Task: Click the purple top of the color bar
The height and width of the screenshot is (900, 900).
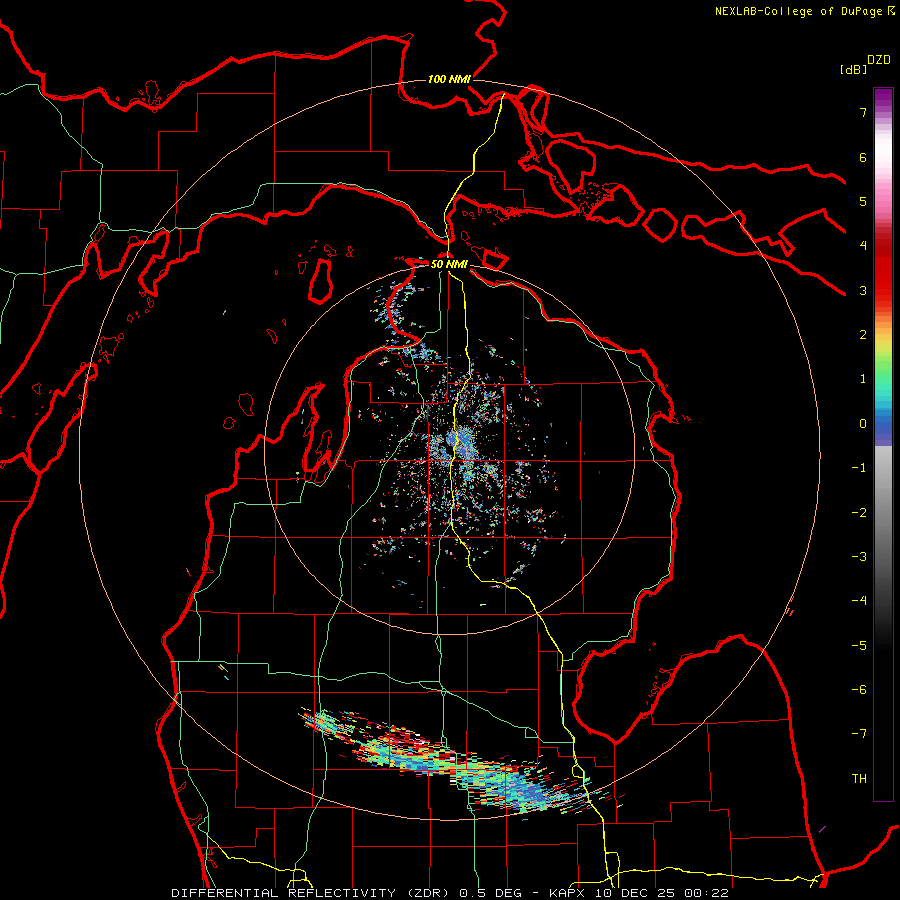Action: [x=883, y=96]
